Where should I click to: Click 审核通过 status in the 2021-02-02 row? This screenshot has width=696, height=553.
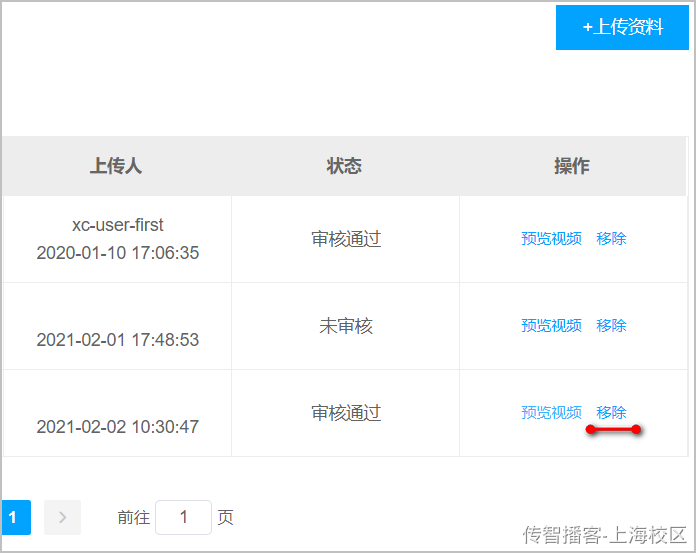click(346, 413)
